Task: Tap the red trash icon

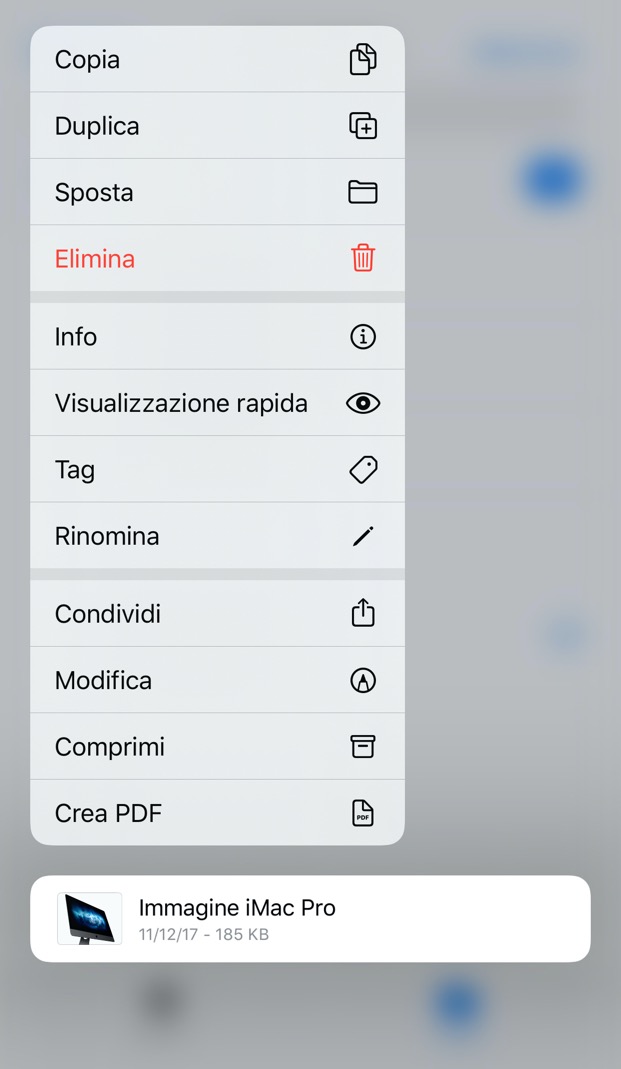Action: pos(363,259)
